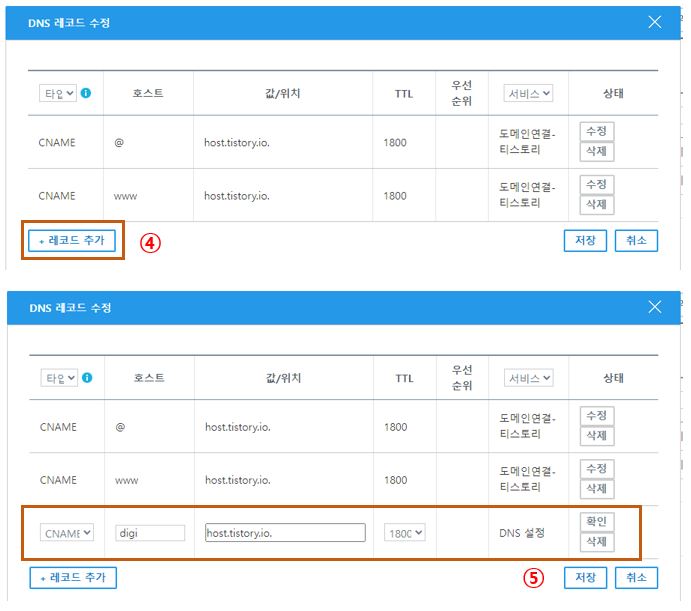
Task: Click the 값/위치 column header in bottom dialog
Action: click(x=283, y=378)
